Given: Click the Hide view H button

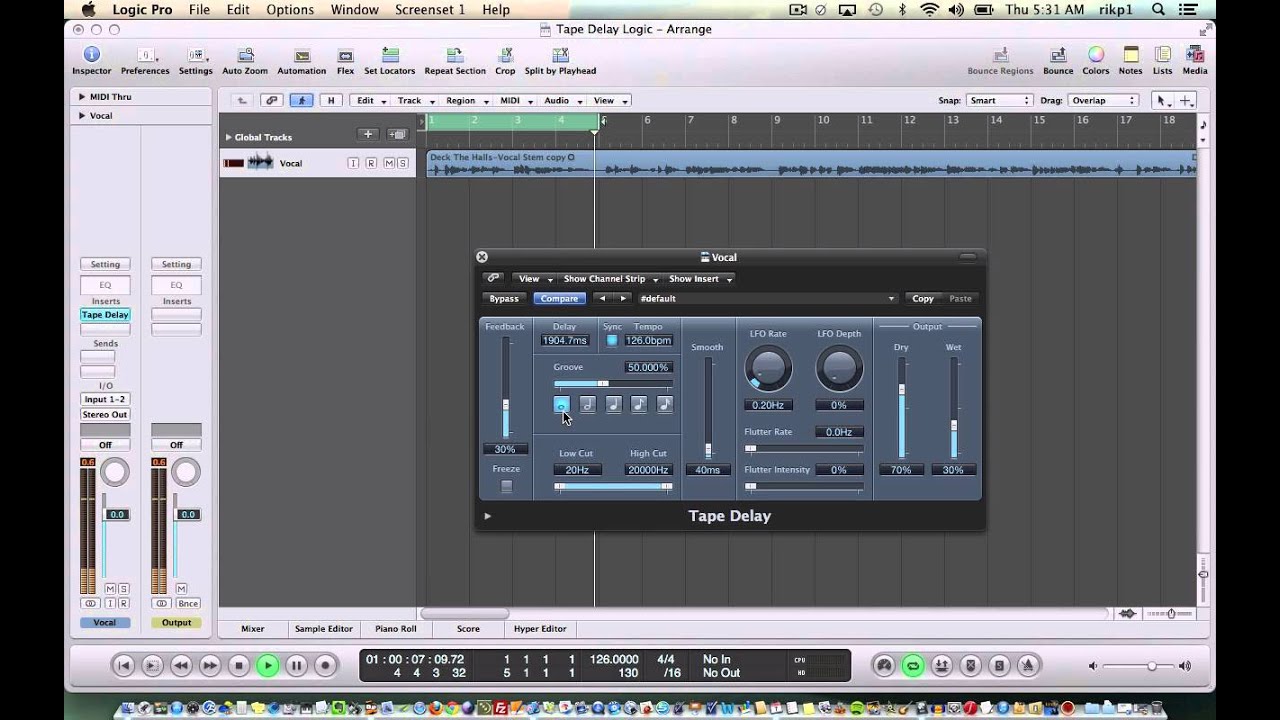Looking at the screenshot, I should pyautogui.click(x=331, y=100).
